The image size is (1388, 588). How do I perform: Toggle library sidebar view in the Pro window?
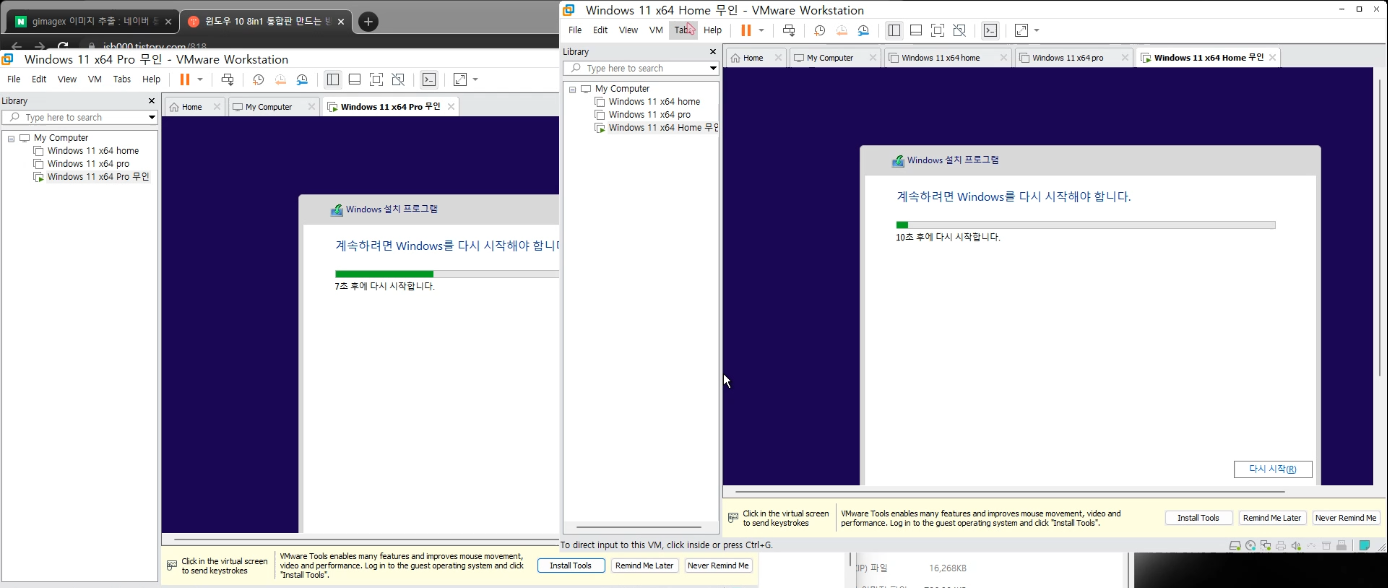[333, 79]
